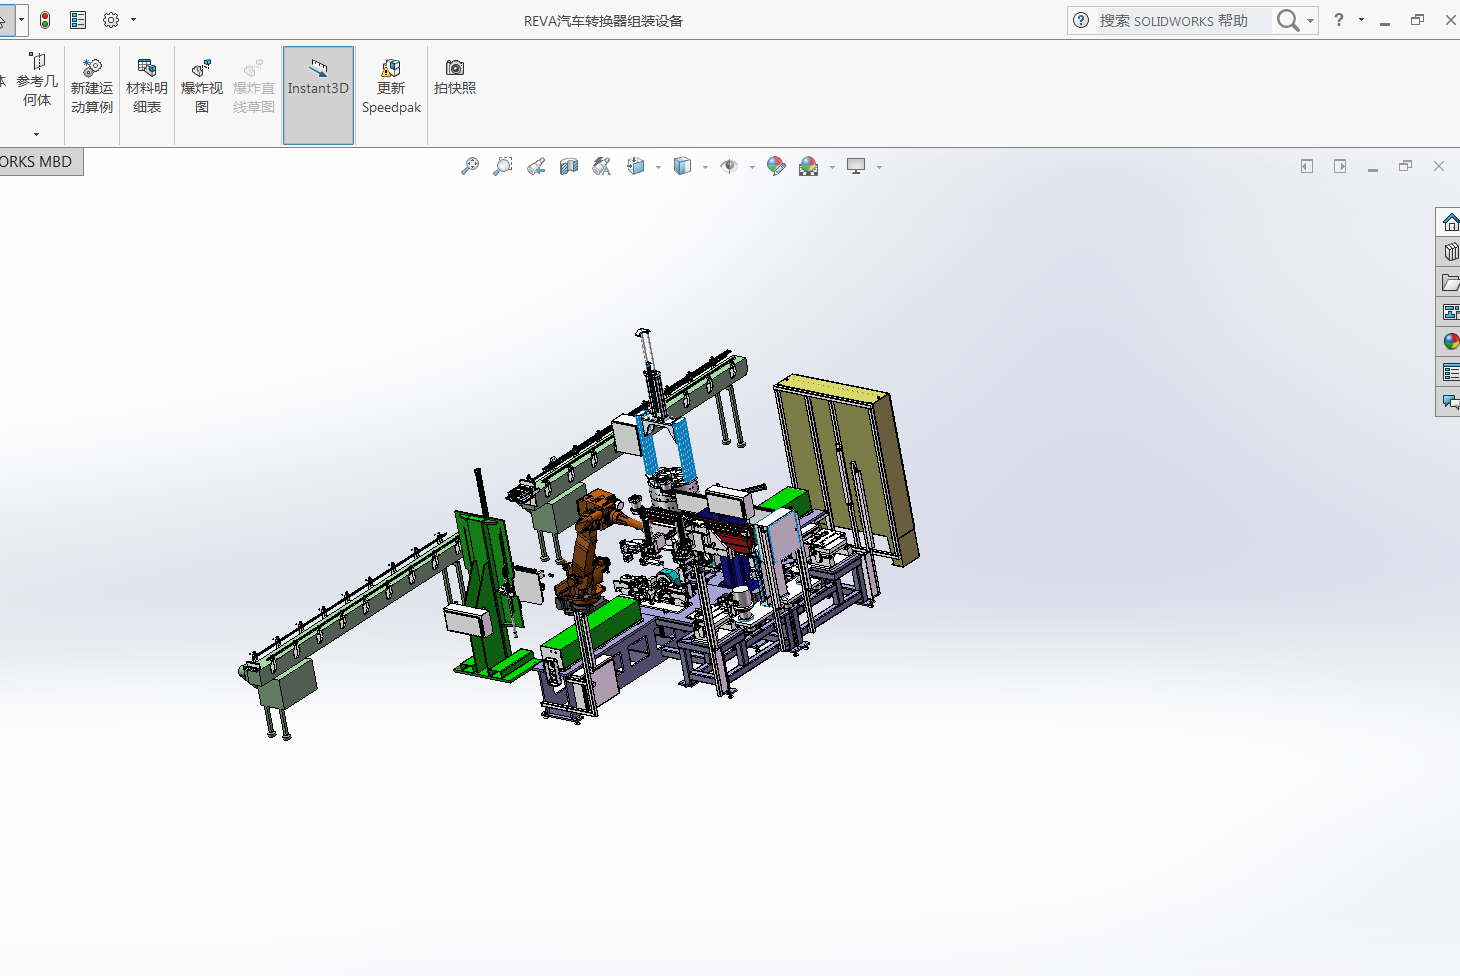Expand the Hide/Show Items eye dropdown

click(x=752, y=168)
